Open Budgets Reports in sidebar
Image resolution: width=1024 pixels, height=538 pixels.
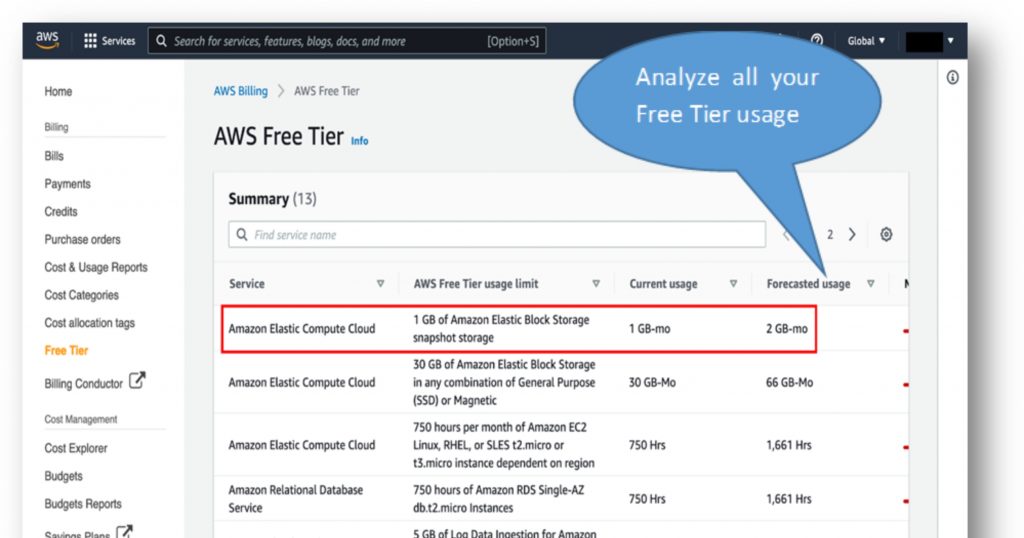[x=83, y=504]
